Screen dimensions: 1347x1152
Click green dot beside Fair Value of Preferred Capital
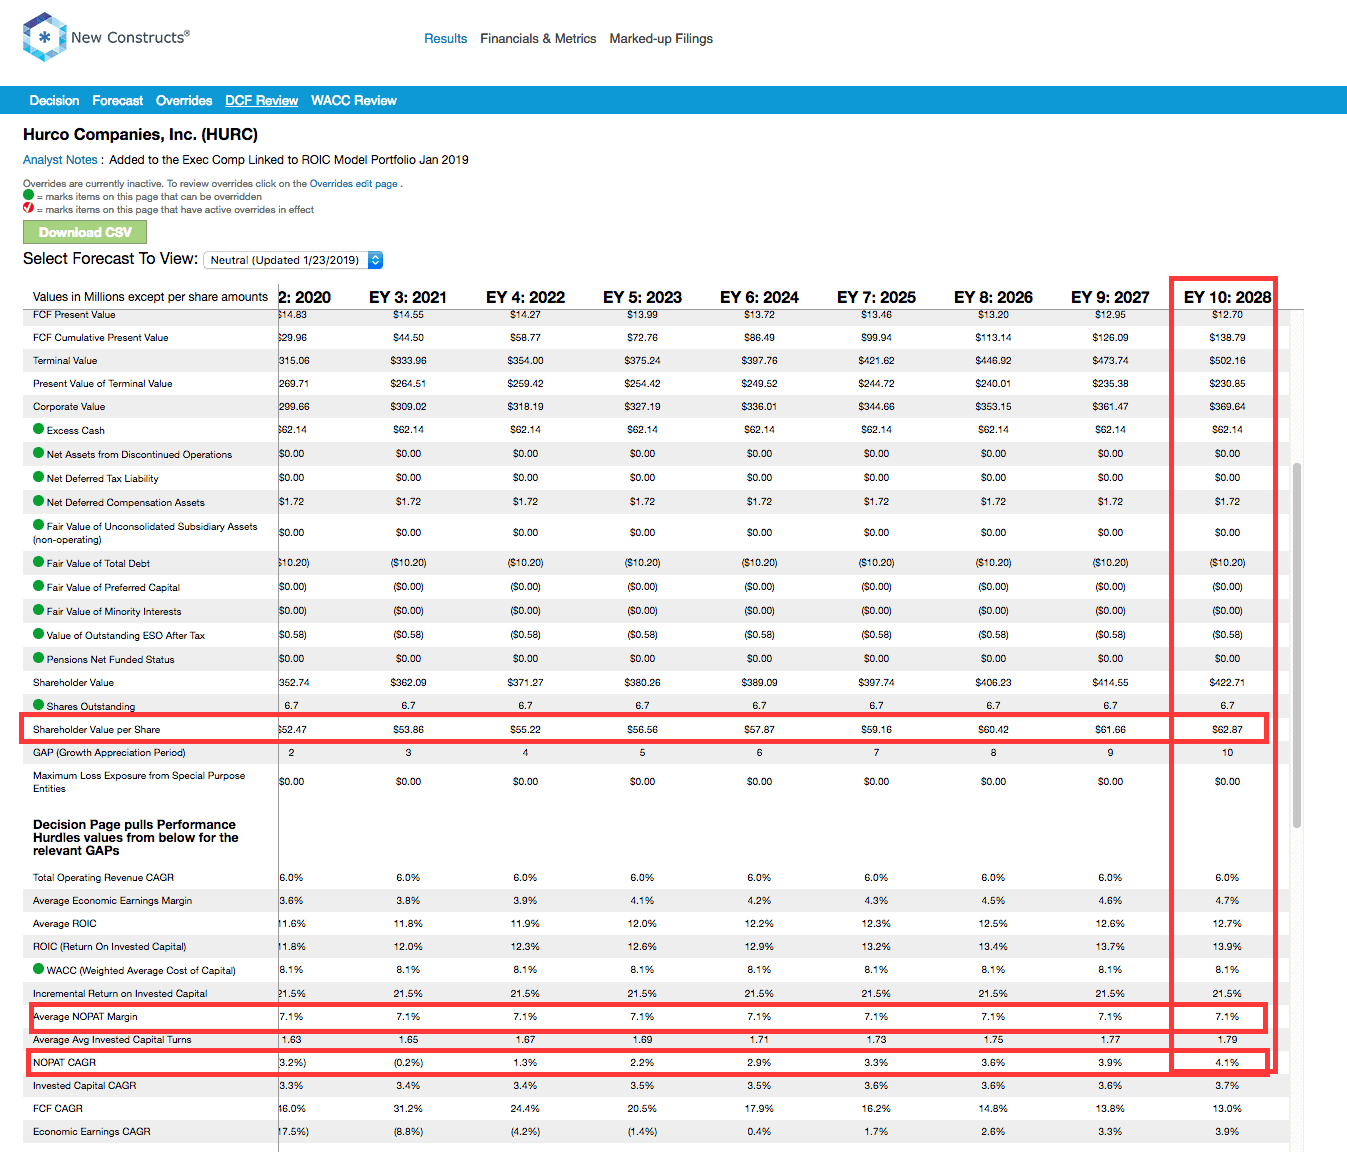[39, 586]
